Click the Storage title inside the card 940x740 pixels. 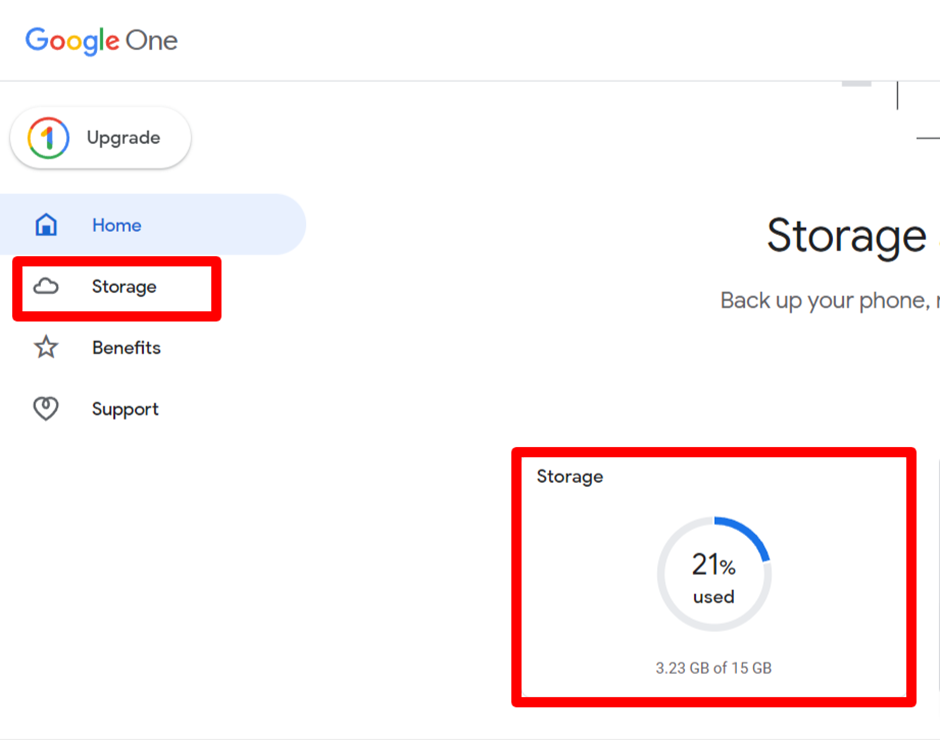570,477
